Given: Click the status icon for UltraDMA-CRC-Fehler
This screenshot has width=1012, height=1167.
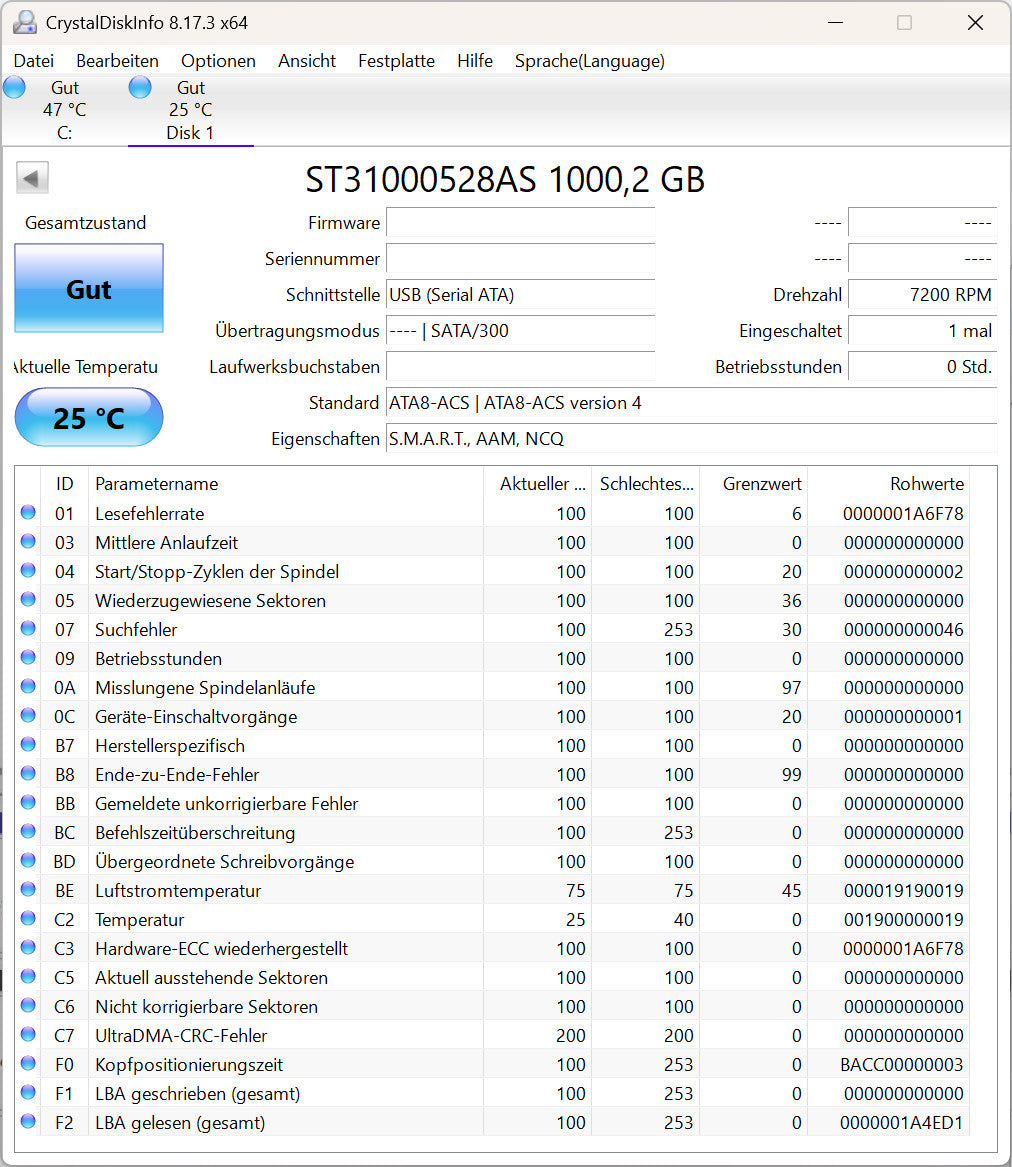Looking at the screenshot, I should pyautogui.click(x=28, y=1035).
